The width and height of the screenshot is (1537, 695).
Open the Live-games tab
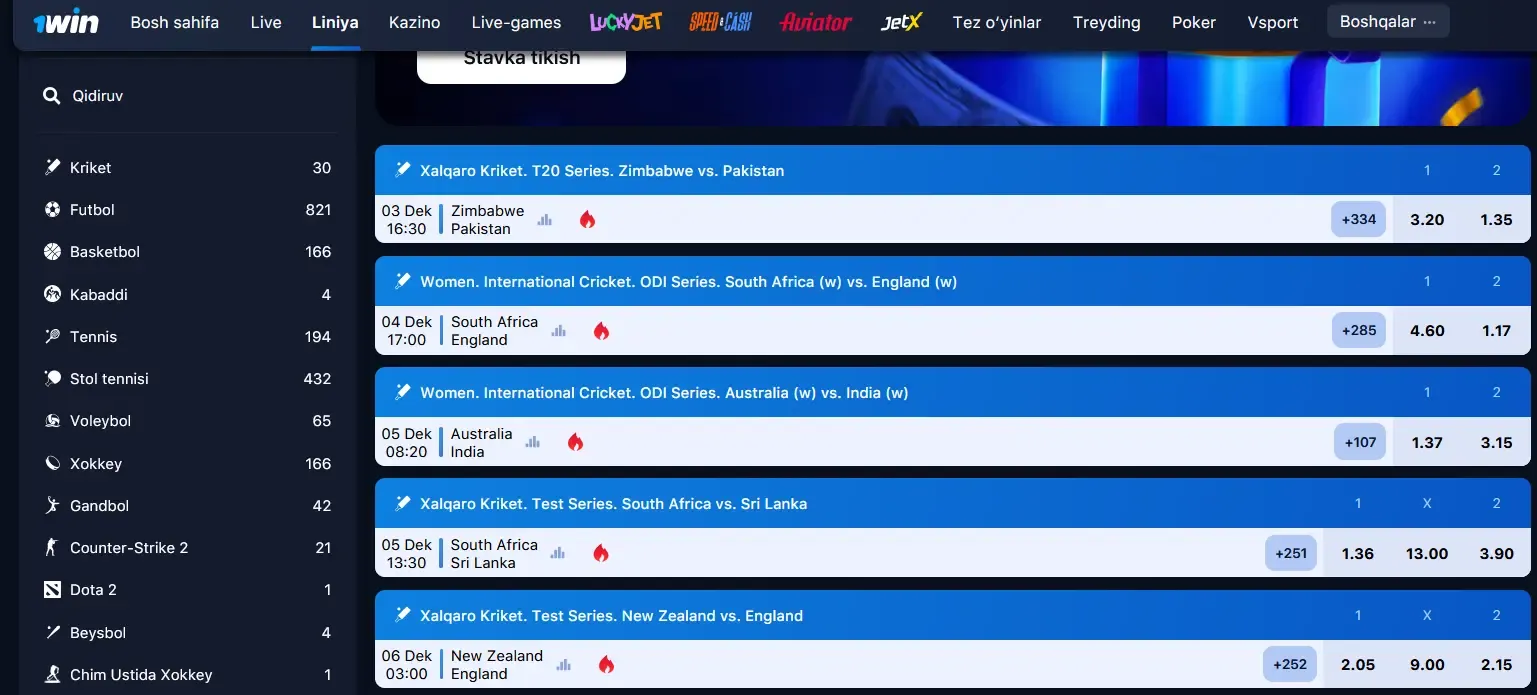point(516,22)
